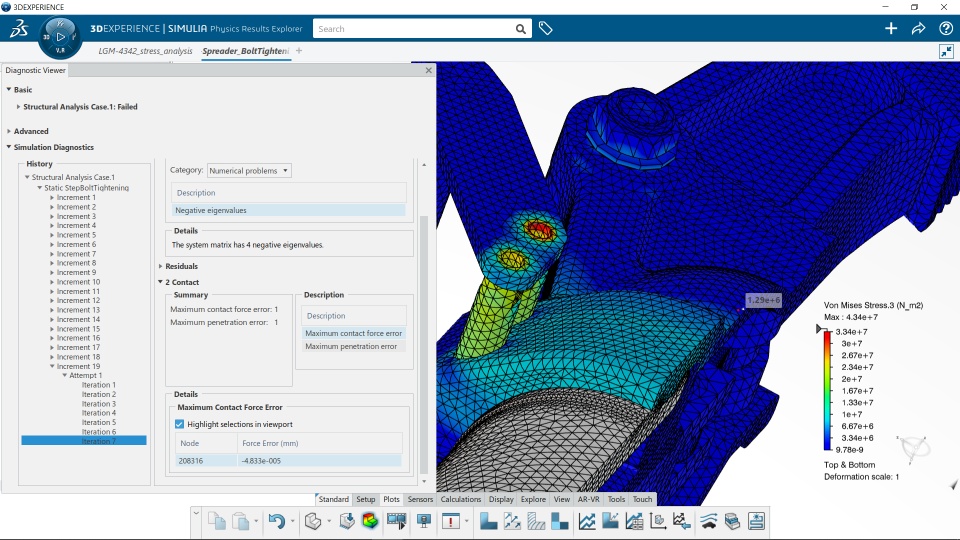Switch to the Sensors tab
960x540 pixels.
click(x=420, y=499)
